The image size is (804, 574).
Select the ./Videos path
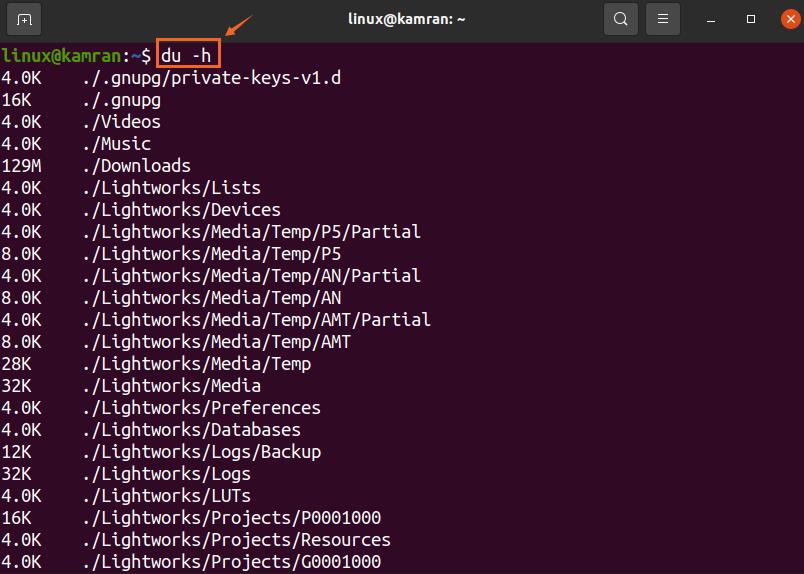122,122
